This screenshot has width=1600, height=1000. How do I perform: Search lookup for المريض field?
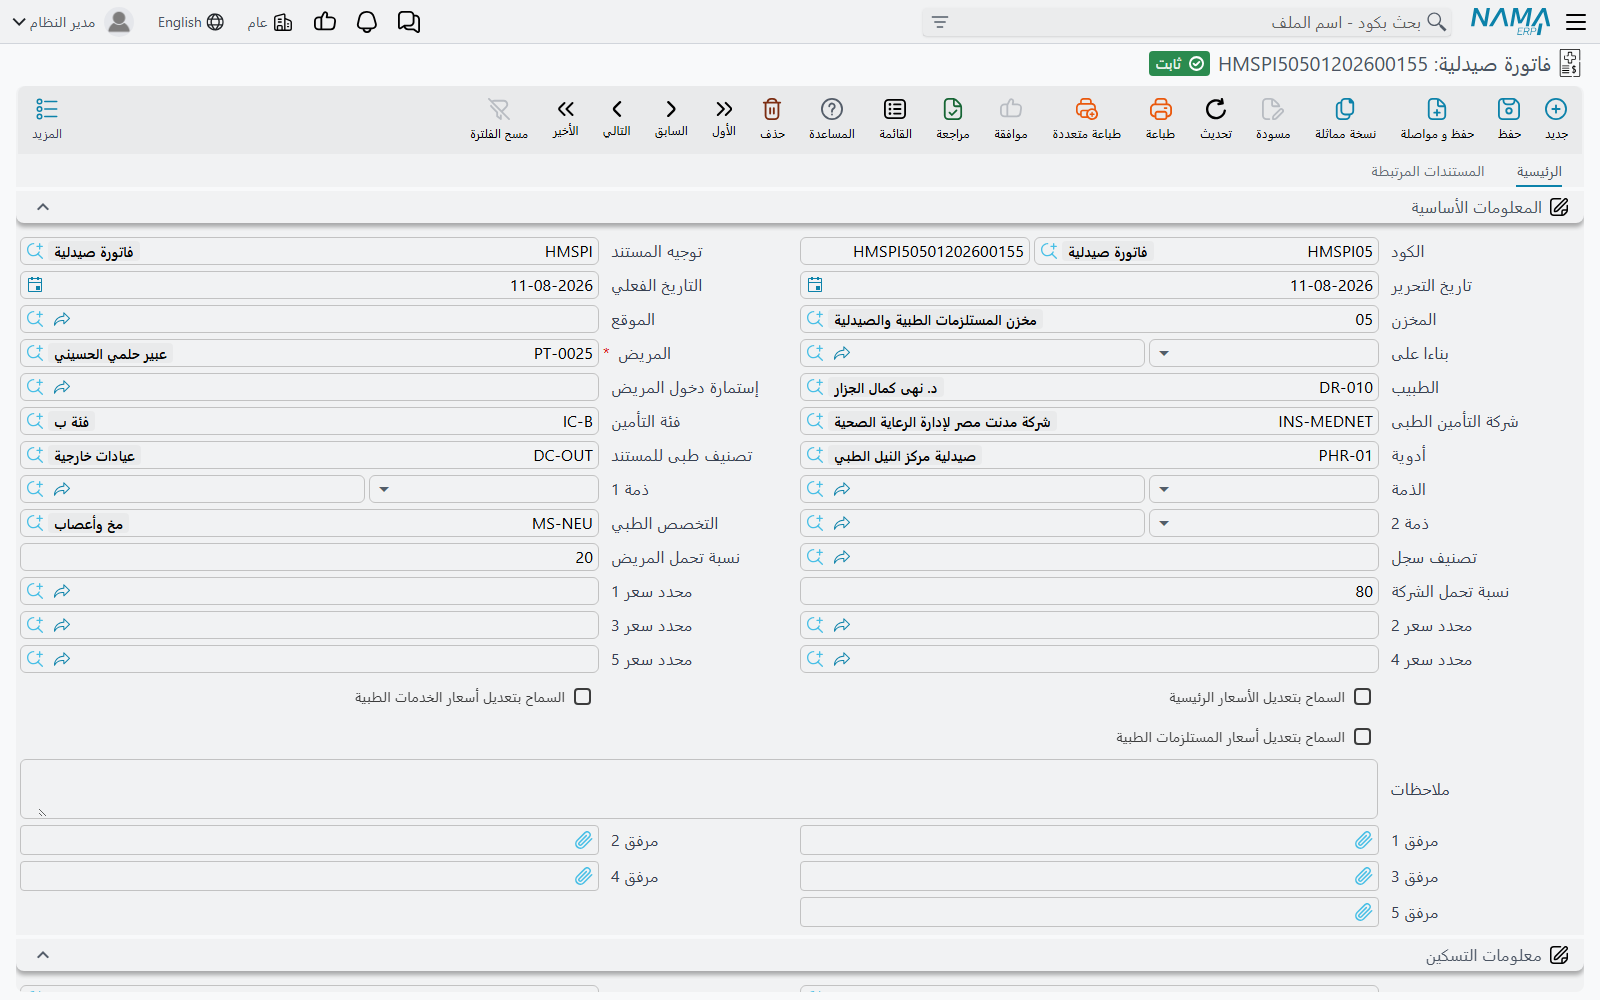coord(35,353)
